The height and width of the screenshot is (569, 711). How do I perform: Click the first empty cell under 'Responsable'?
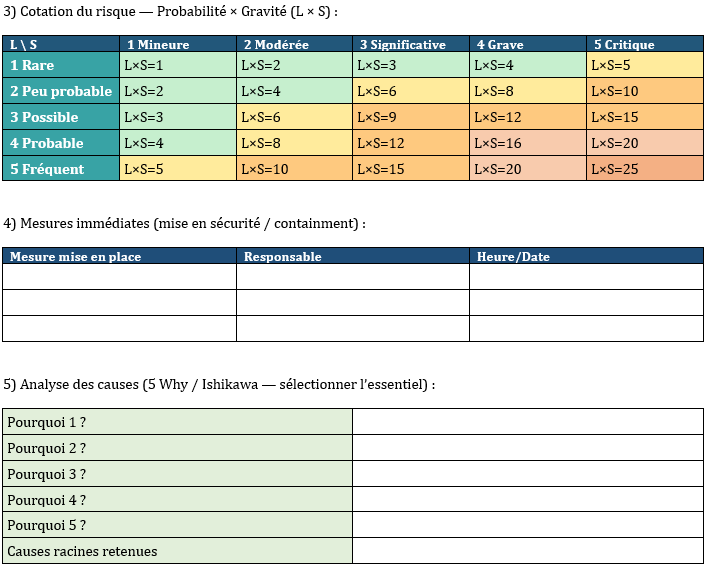point(352,277)
